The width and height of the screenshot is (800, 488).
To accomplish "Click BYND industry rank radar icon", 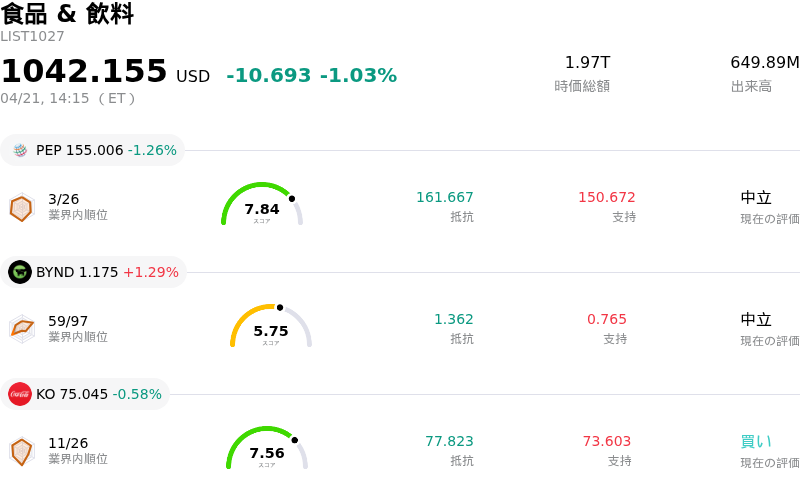I will 21,329.
